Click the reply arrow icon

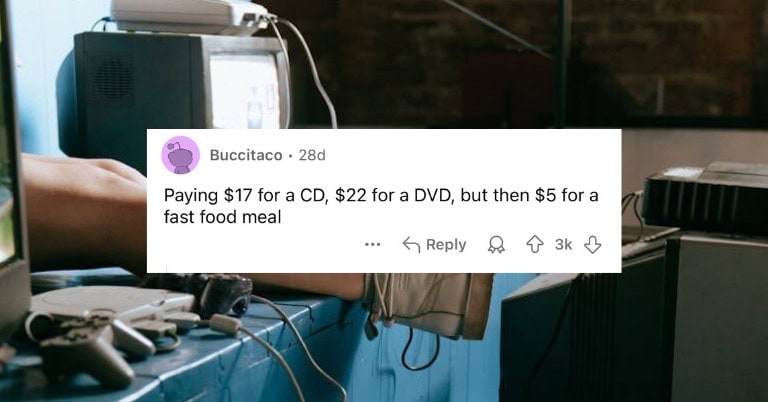[x=411, y=244]
